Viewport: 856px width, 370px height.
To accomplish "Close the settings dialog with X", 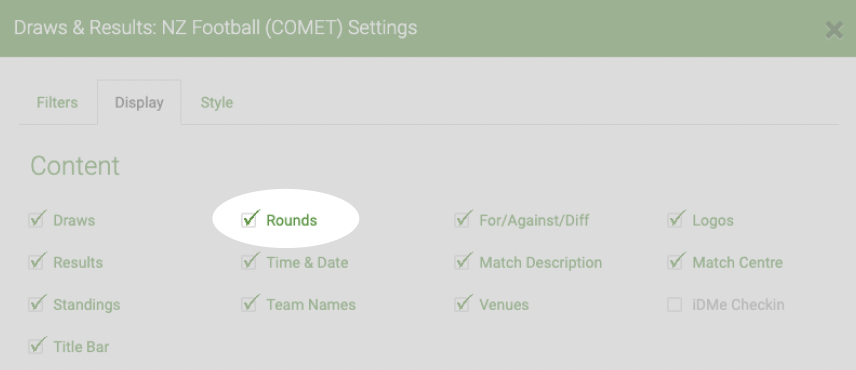I will pyautogui.click(x=834, y=31).
